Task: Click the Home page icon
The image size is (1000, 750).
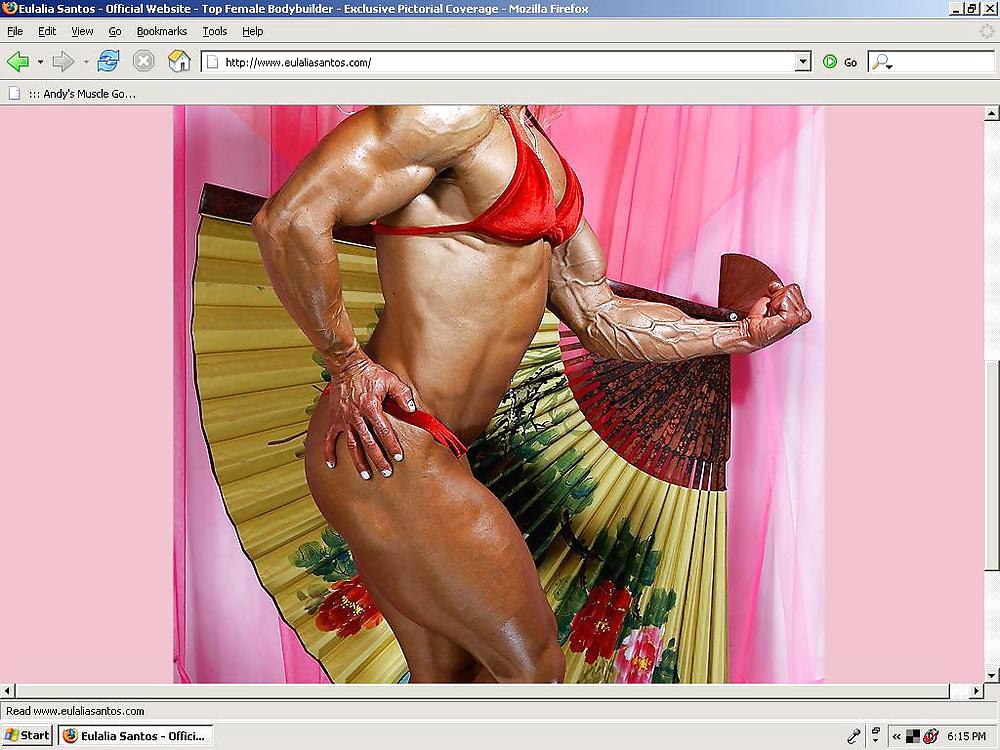Action: click(x=179, y=61)
